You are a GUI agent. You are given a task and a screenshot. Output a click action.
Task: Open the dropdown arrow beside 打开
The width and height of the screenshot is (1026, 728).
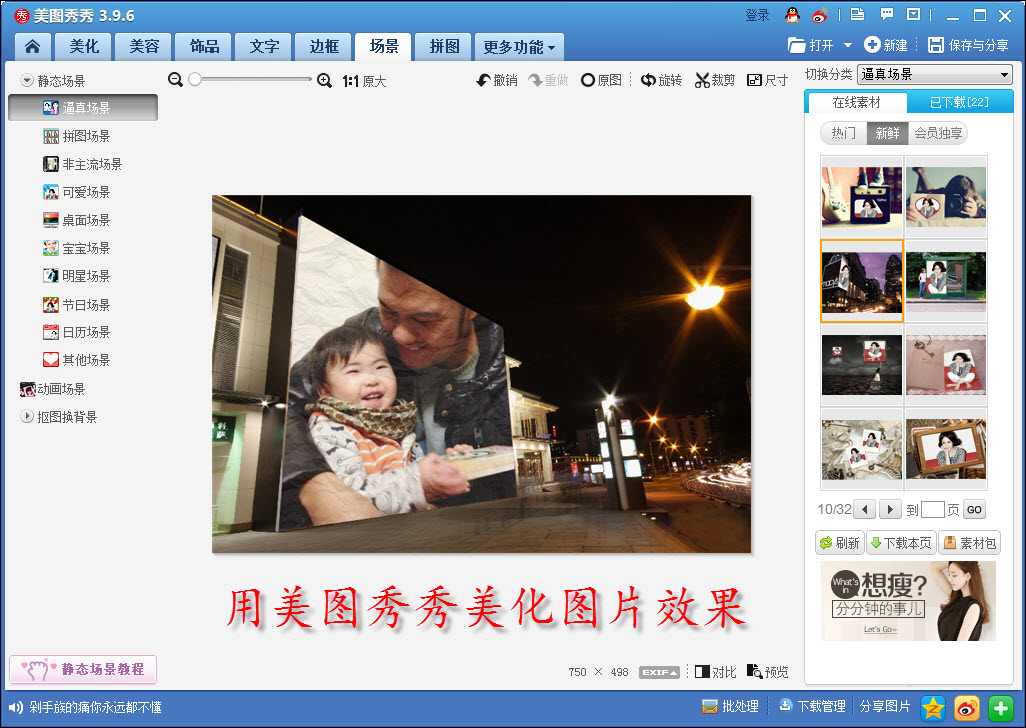[848, 45]
